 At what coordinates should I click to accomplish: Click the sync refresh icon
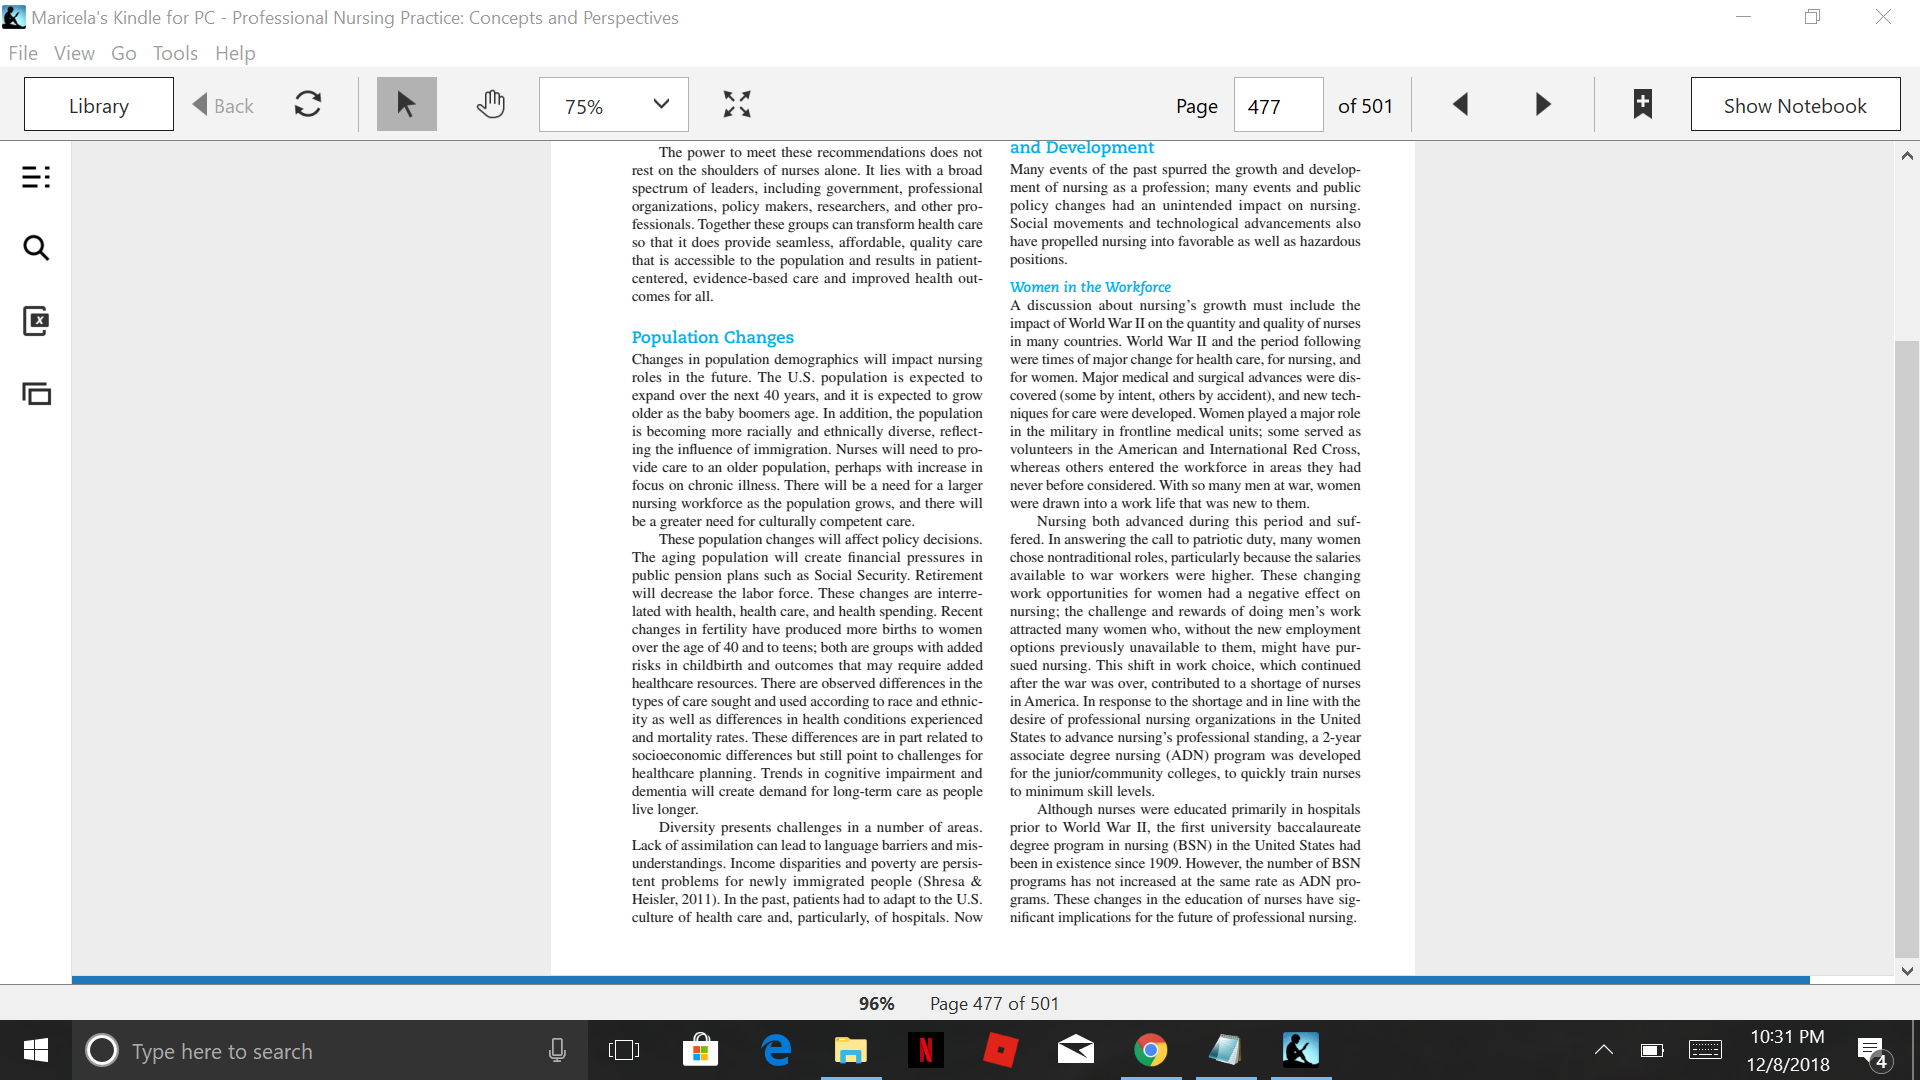coord(308,104)
